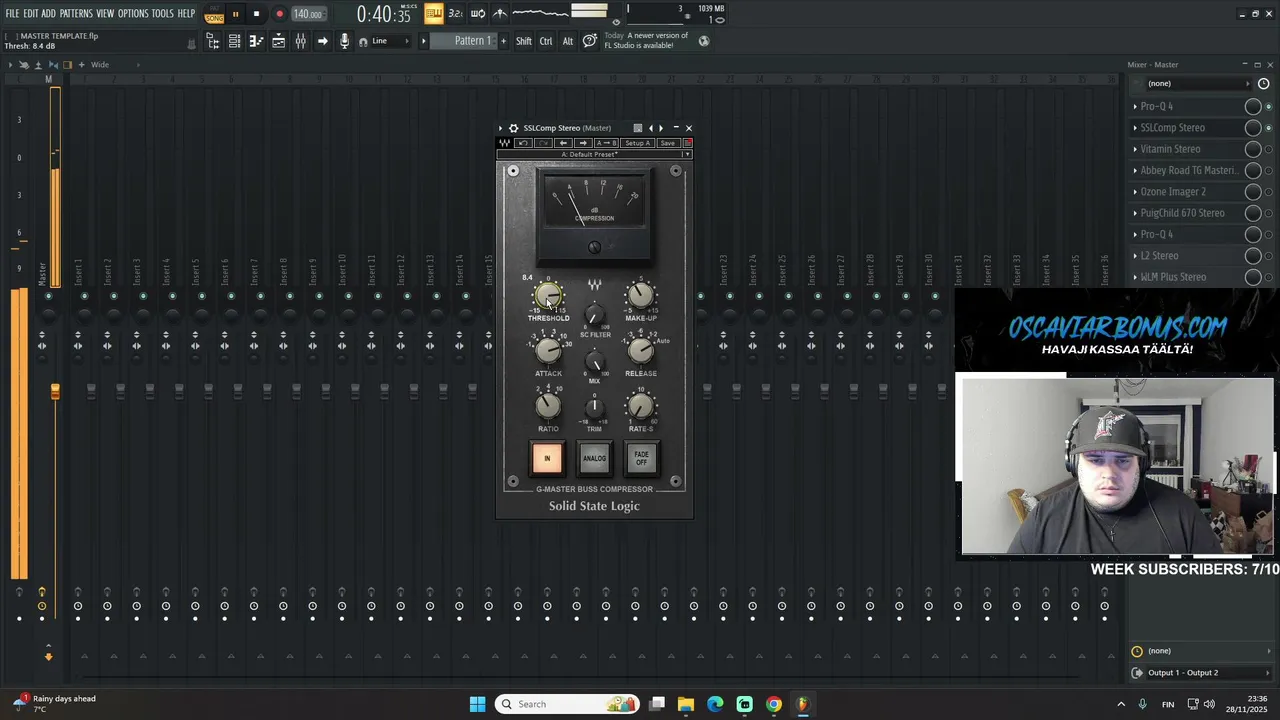Open the Mixer view icon in toolbar
1280x720 pixels.
pyautogui.click(x=300, y=41)
